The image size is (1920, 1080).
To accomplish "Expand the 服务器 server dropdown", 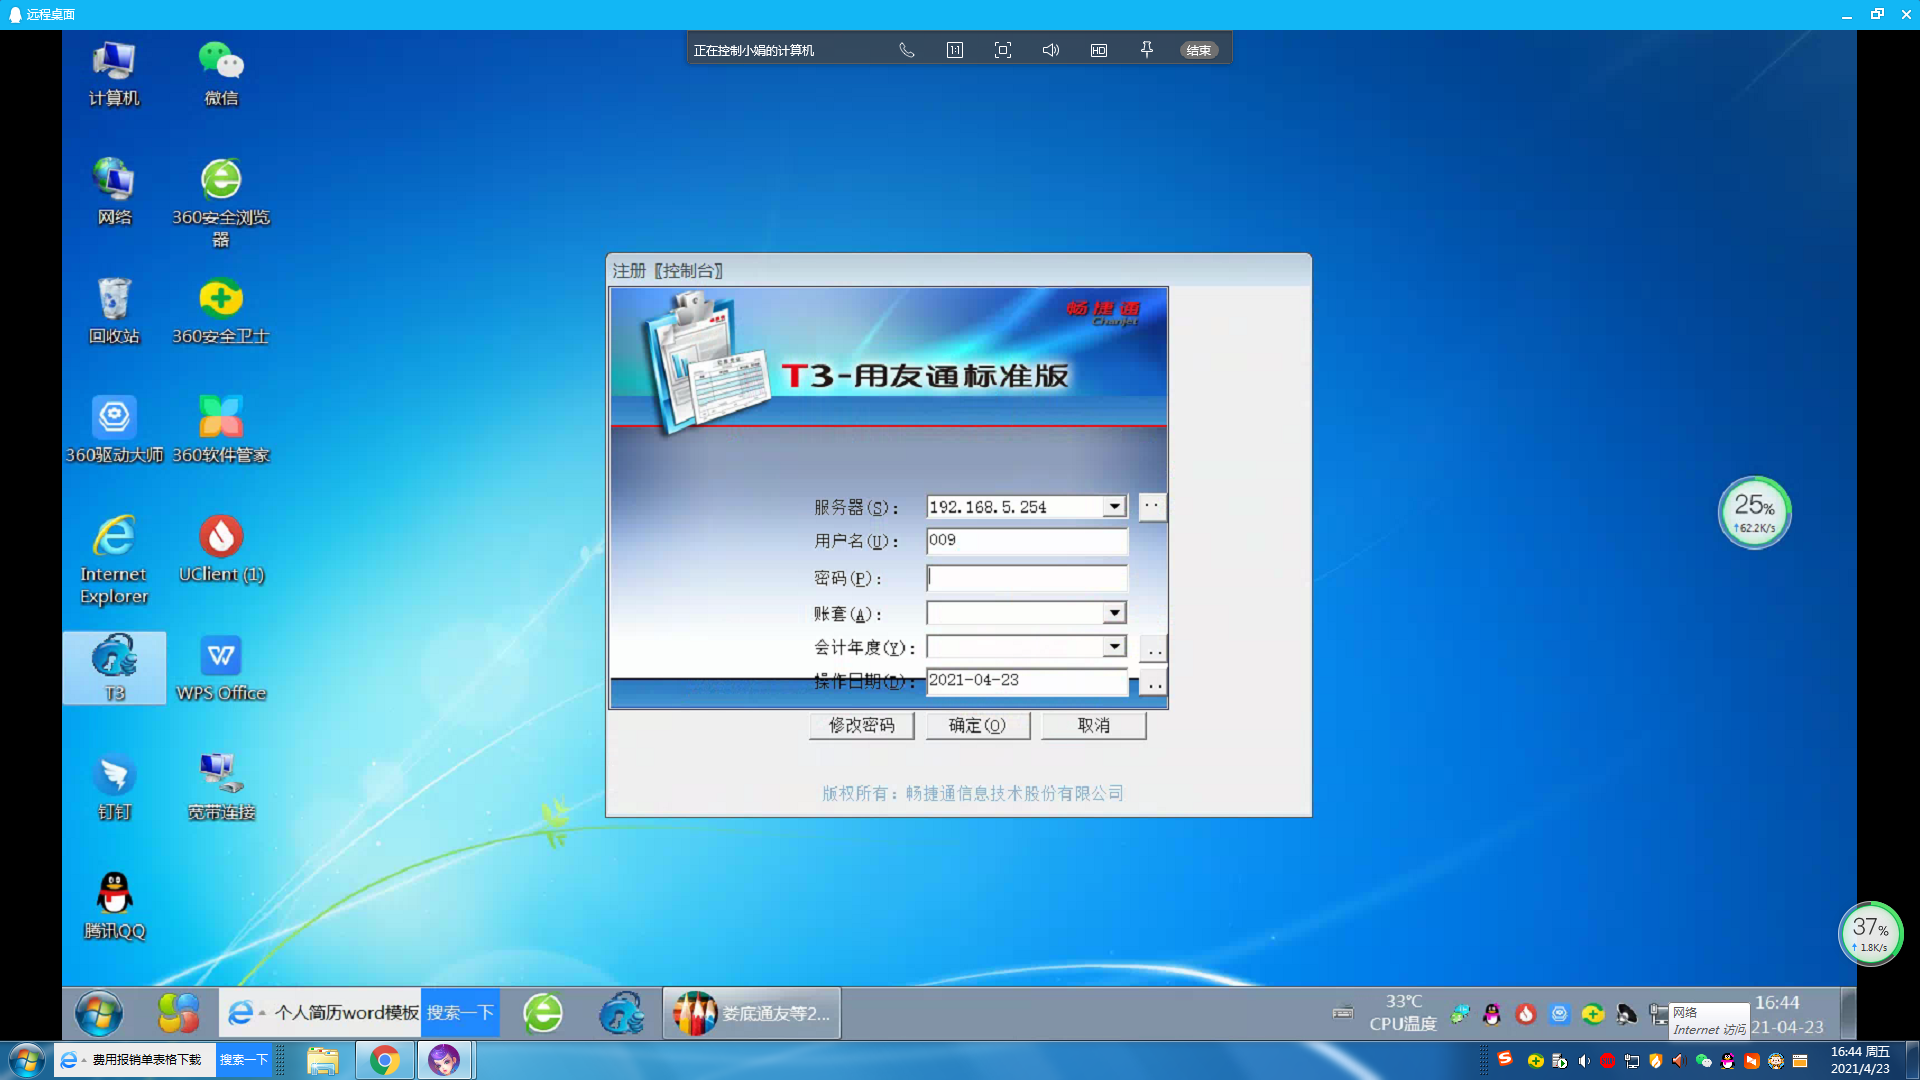I will click(x=1115, y=507).
